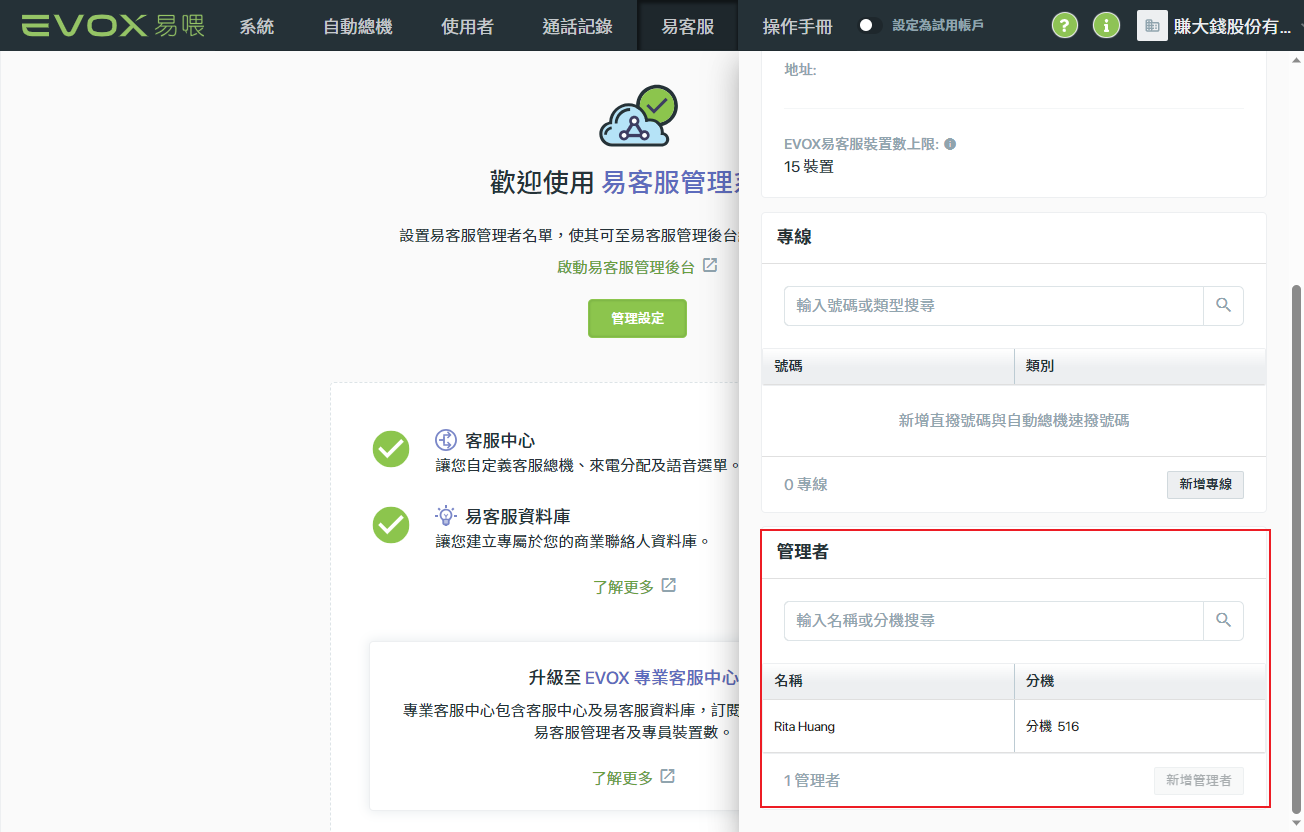The width and height of the screenshot is (1304, 832).
Task: Select the 易客服 tab
Action: (x=688, y=26)
